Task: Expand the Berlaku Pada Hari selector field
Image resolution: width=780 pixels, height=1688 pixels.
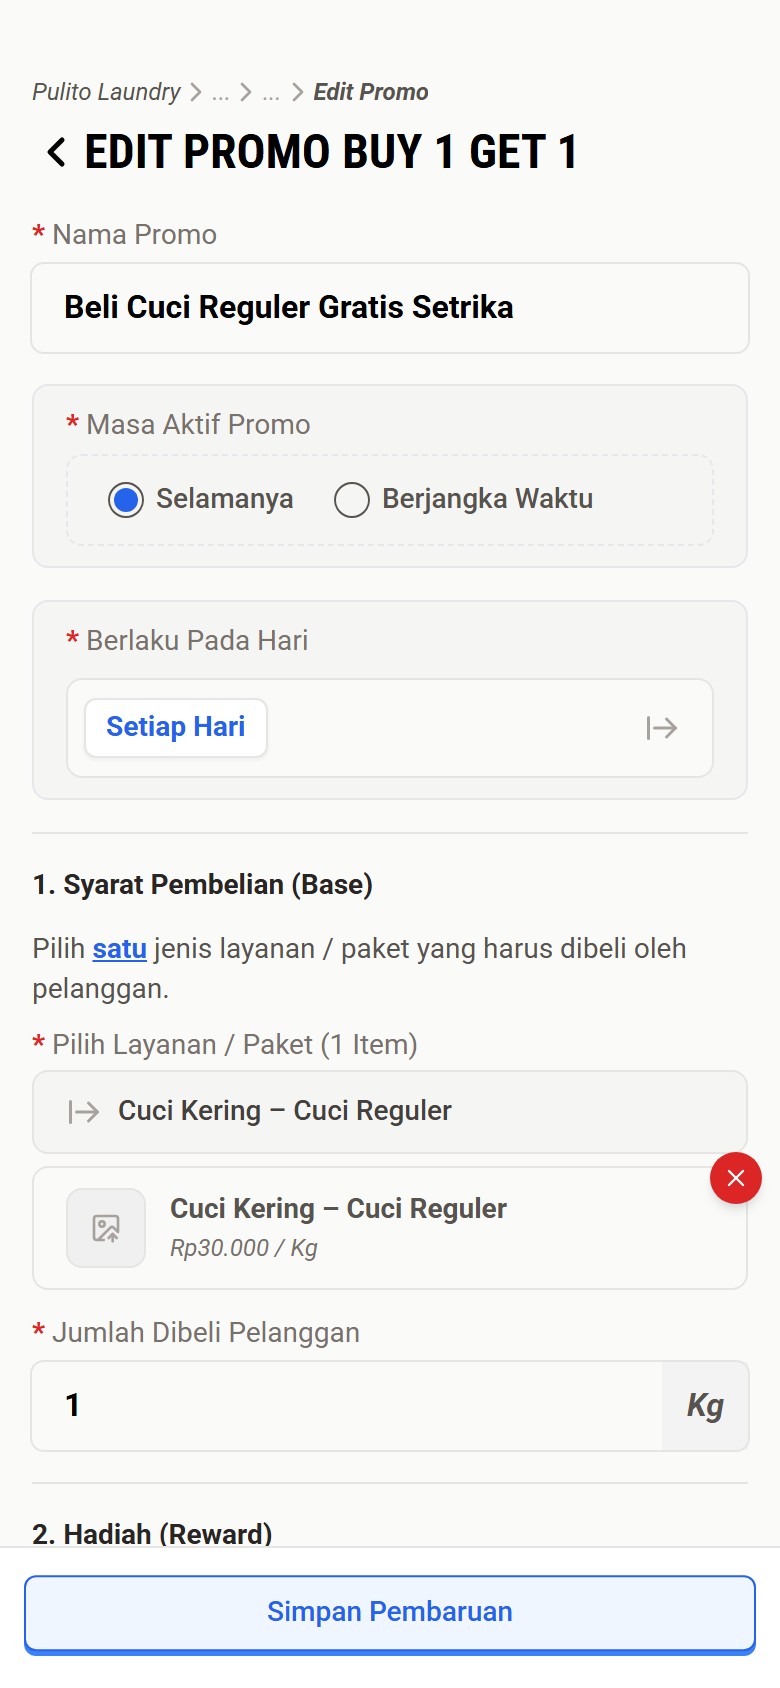Action: [450, 728]
